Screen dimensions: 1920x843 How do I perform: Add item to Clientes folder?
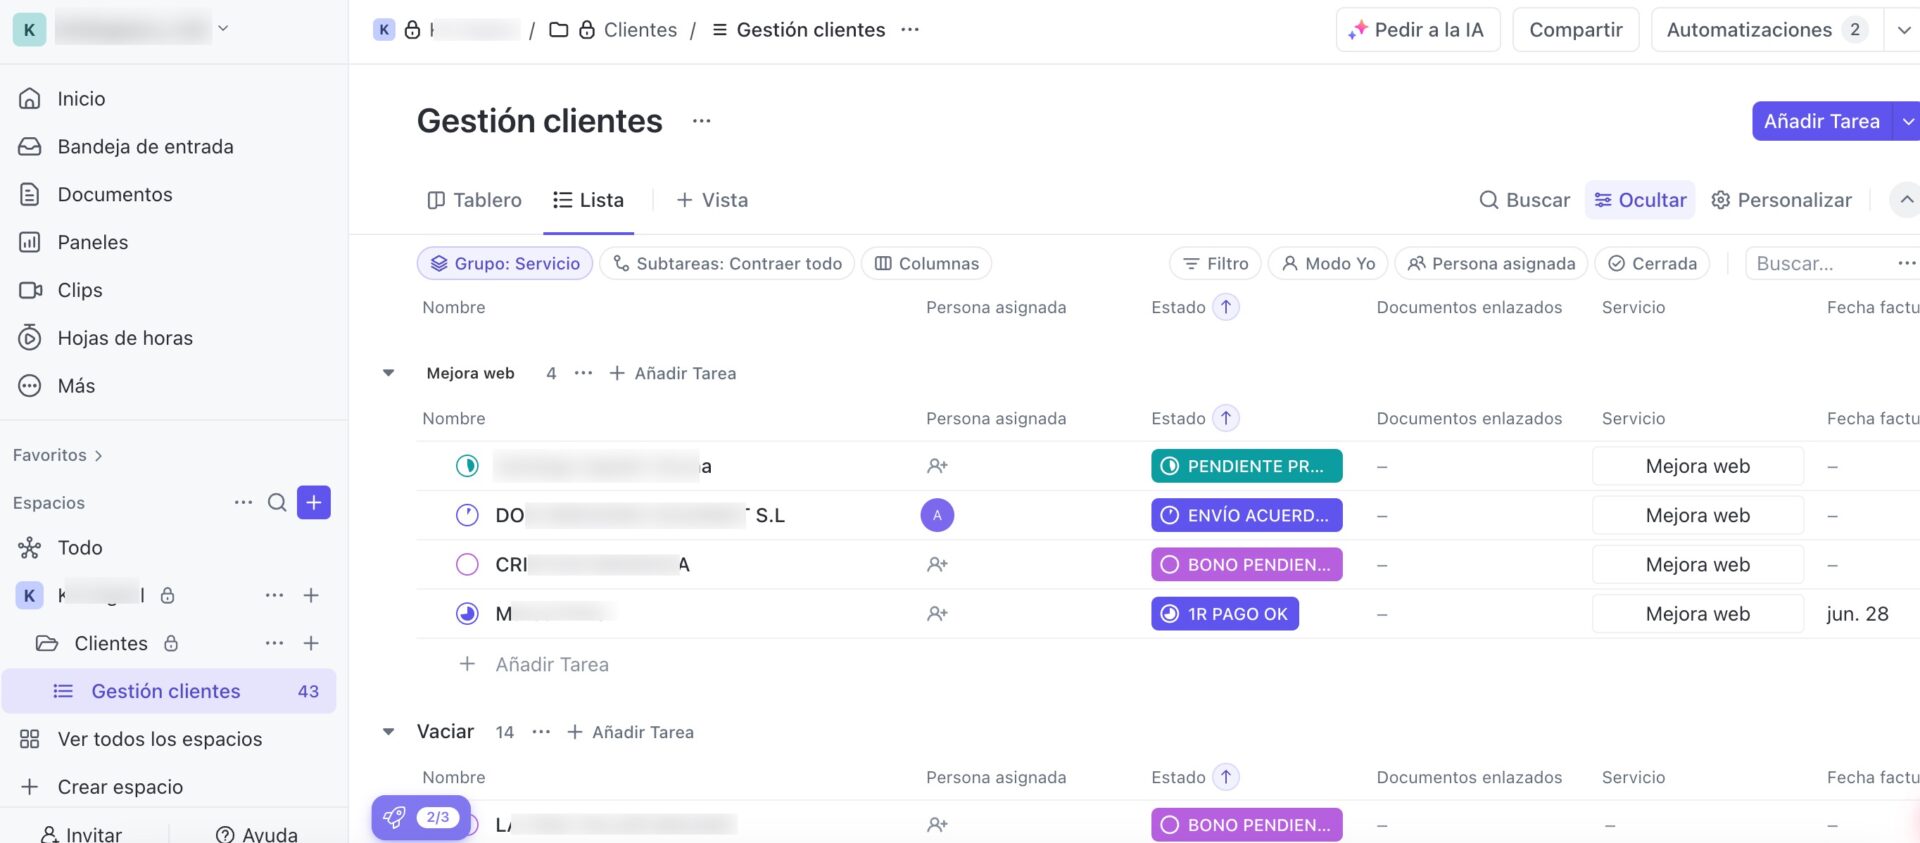coord(311,643)
